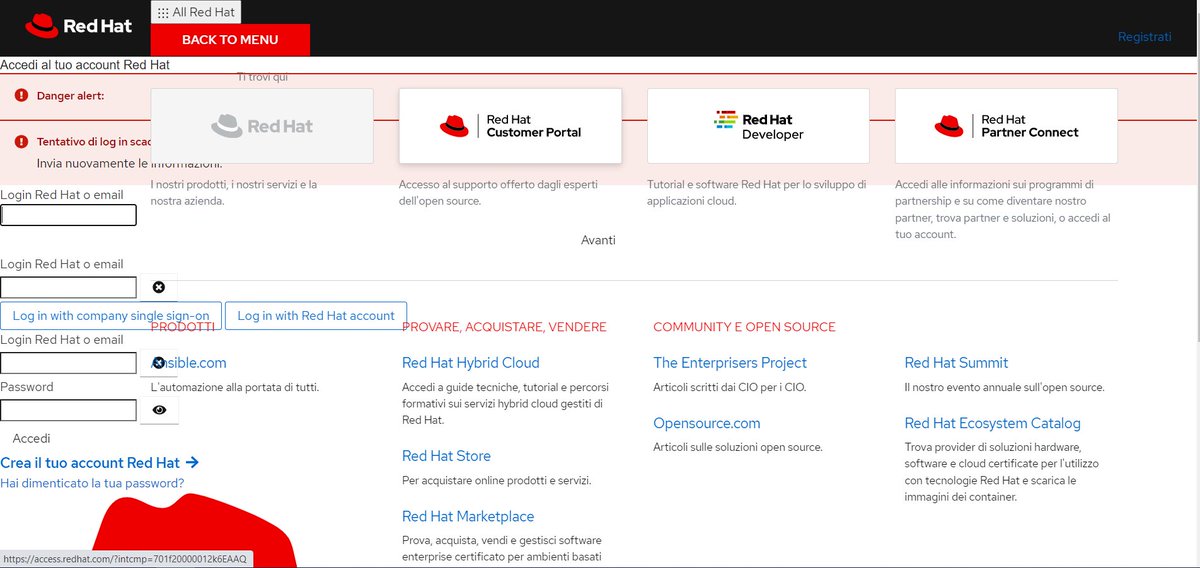The height and width of the screenshot is (568, 1200).
Task: Open the Red Hat Developer card
Action: point(758,126)
